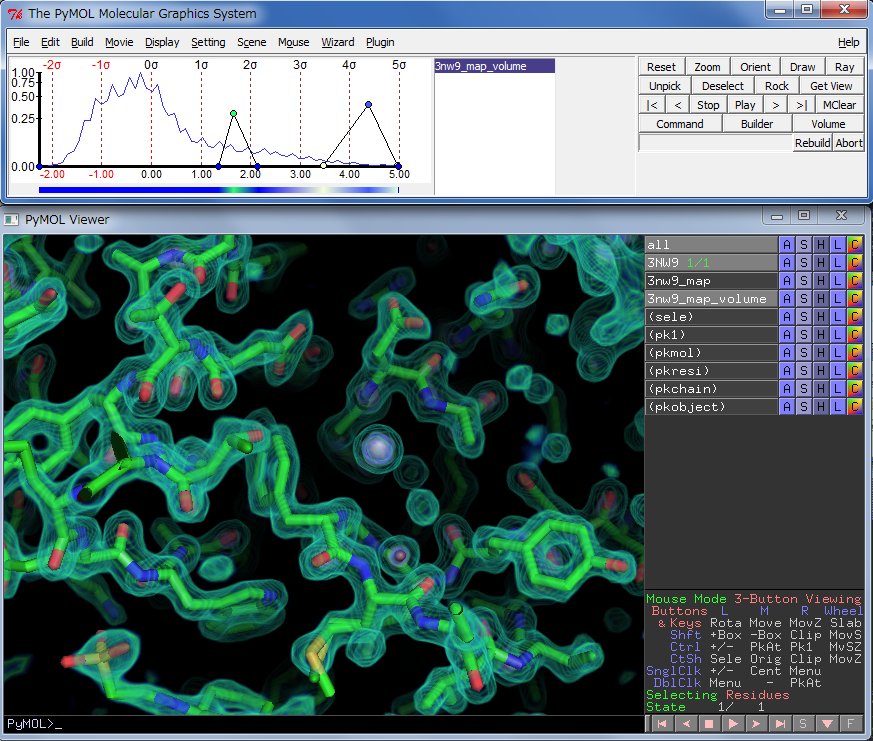Viewport: 873px width, 741px height.
Task: Click the S (sequence) icon at bottom right
Action: pos(803,723)
